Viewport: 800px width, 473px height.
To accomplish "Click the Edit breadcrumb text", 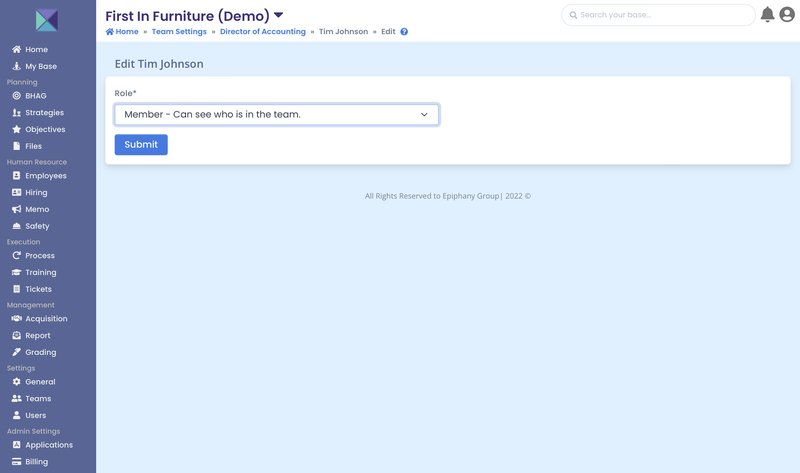I will click(388, 32).
